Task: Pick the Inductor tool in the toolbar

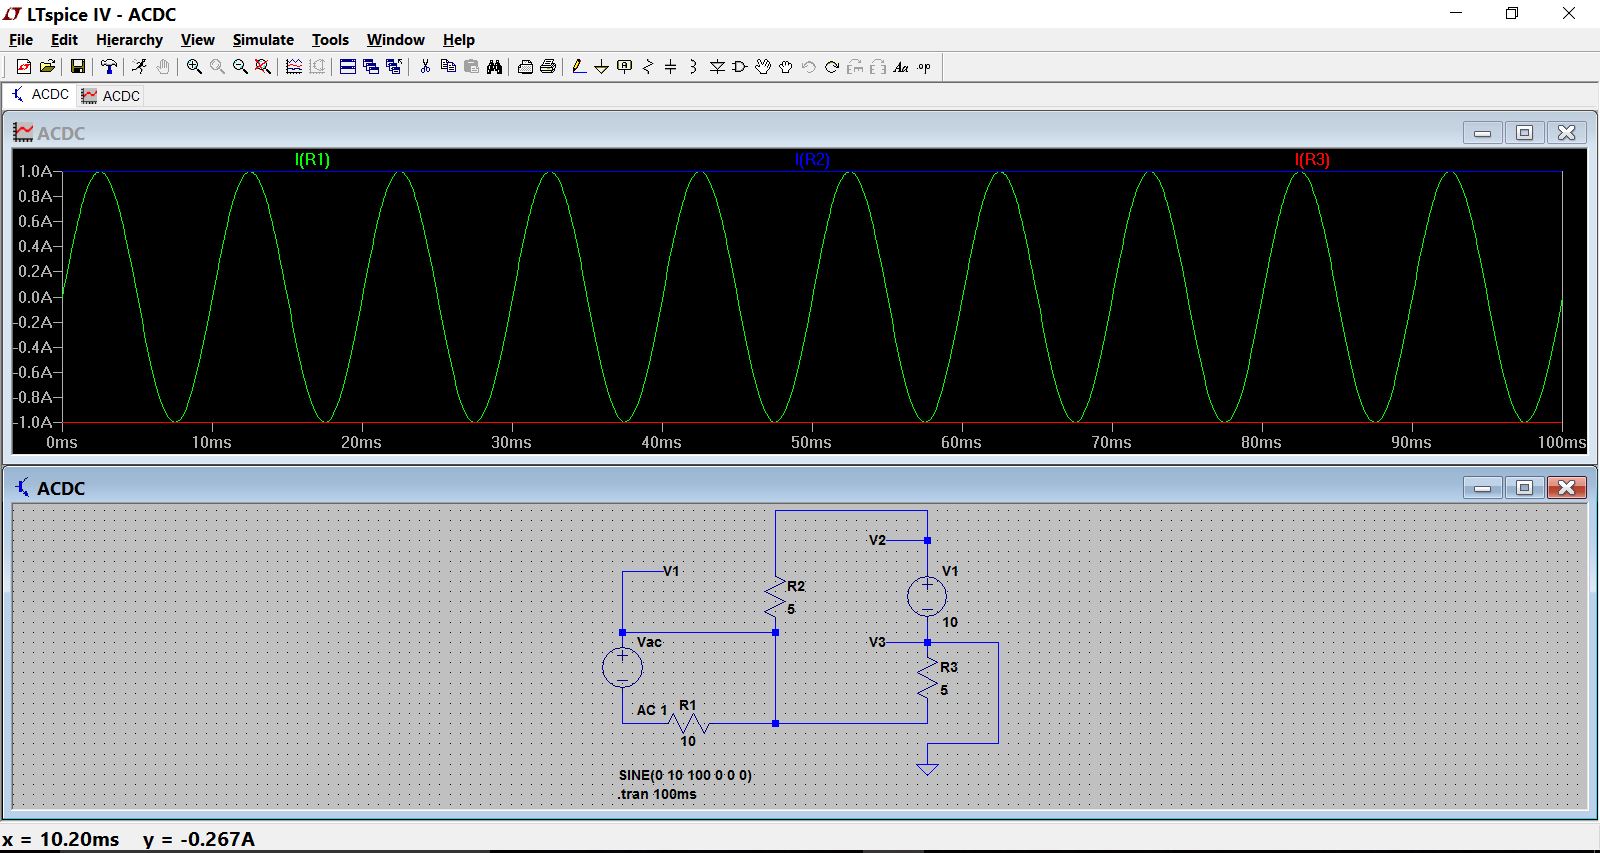Action: pyautogui.click(x=693, y=67)
